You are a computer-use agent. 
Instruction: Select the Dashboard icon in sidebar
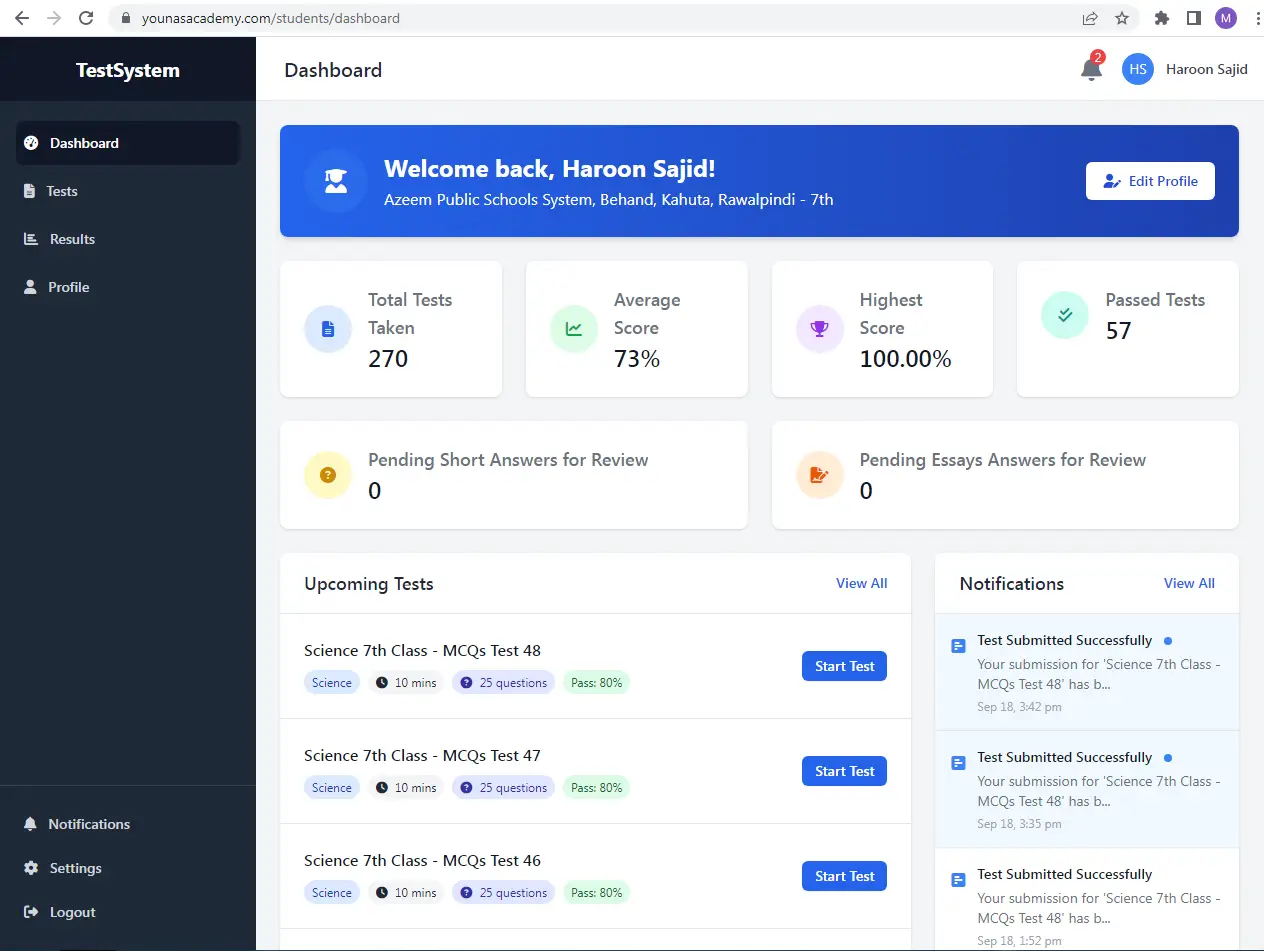coord(29,142)
